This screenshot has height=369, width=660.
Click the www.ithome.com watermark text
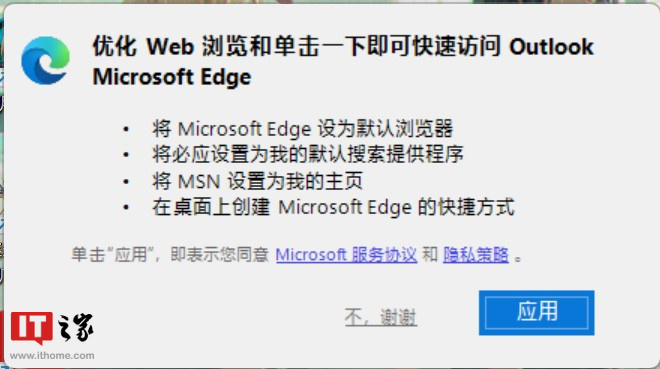[x=52, y=356]
